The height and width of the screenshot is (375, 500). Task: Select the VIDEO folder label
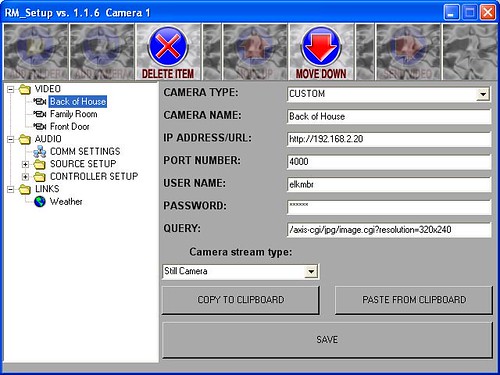click(x=48, y=89)
